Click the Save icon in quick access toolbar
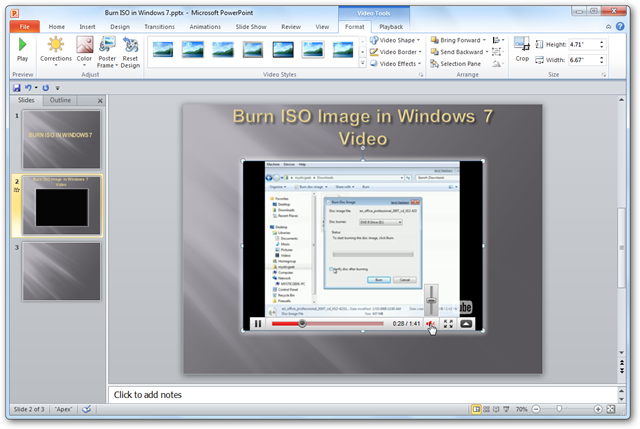 pyautogui.click(x=17, y=88)
